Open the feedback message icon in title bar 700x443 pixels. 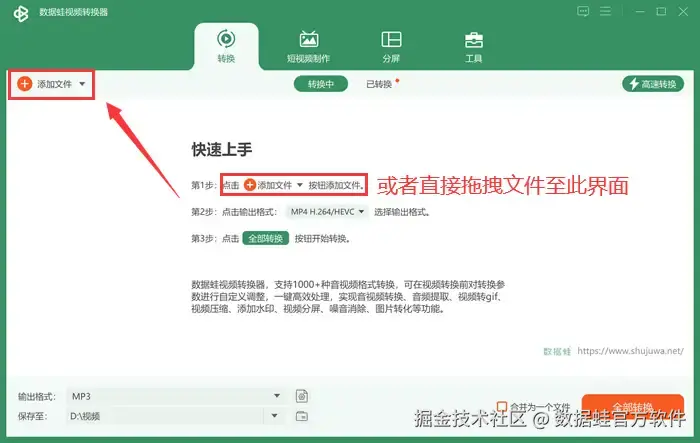(x=583, y=12)
